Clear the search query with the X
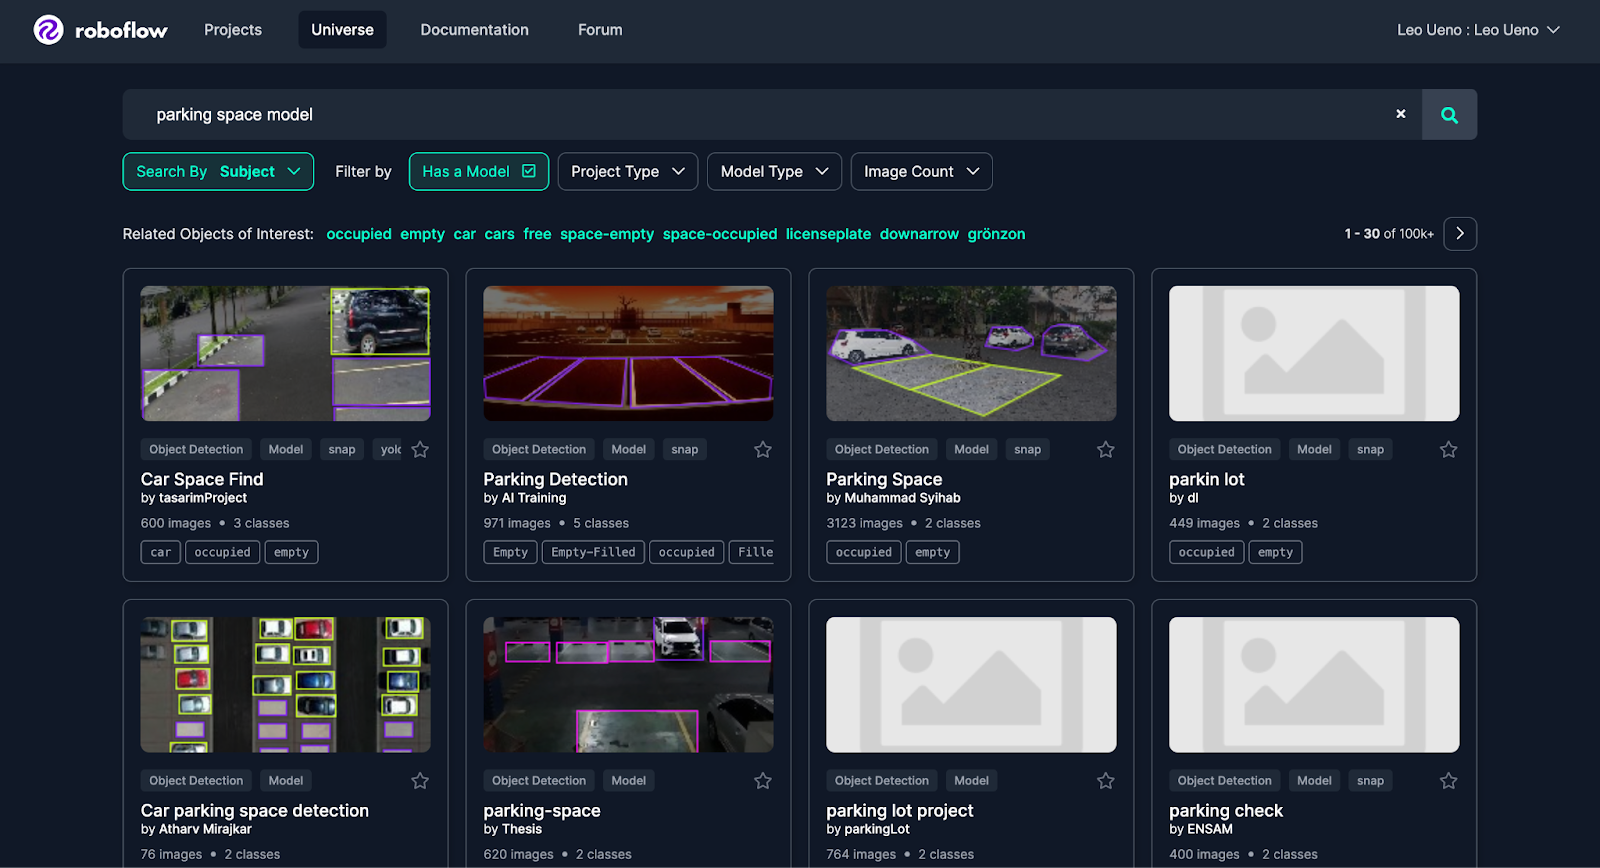This screenshot has height=868, width=1600. pyautogui.click(x=1401, y=114)
